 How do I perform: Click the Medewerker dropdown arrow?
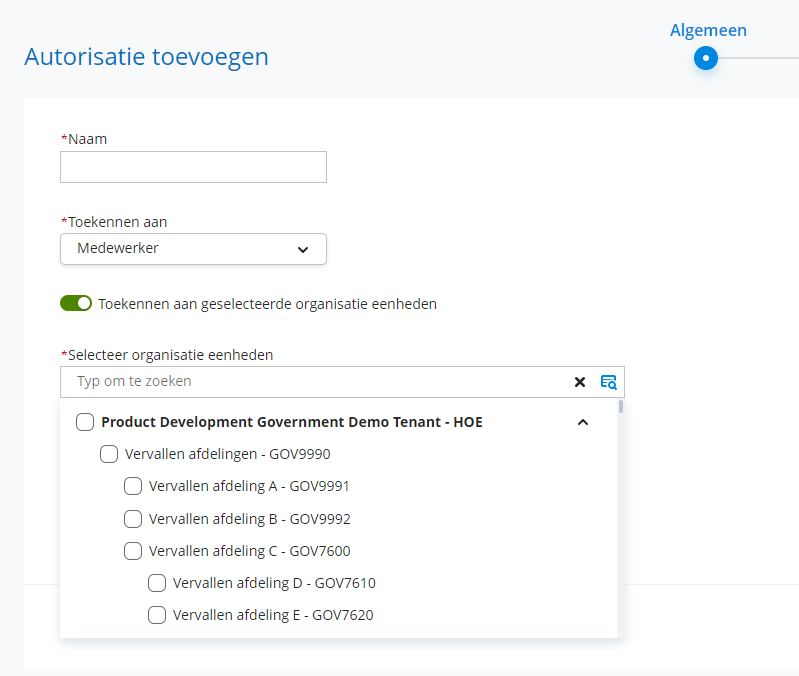[303, 250]
